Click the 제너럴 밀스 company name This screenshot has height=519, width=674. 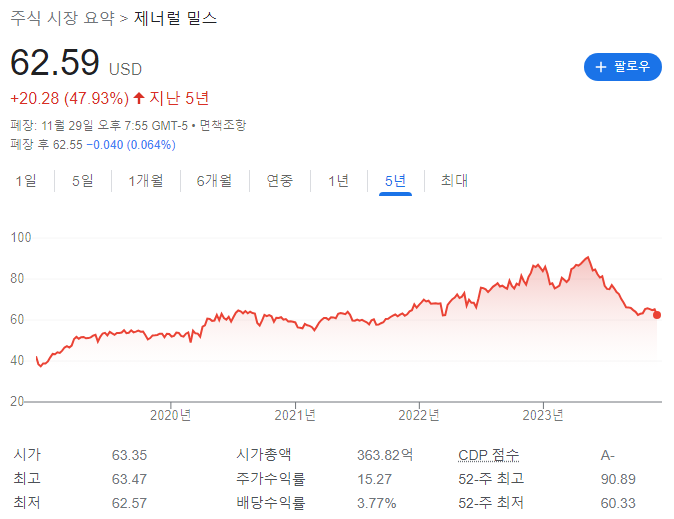(x=175, y=18)
